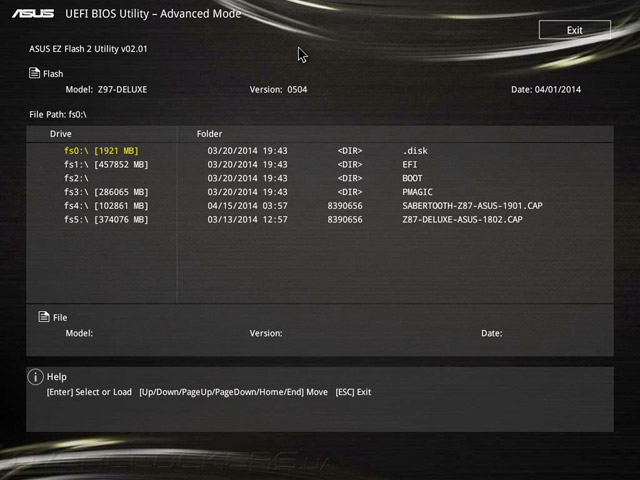640x480 pixels.
Task: Select Z87-DELUXE-ASUS-1802.CAP file
Action: 462,220
